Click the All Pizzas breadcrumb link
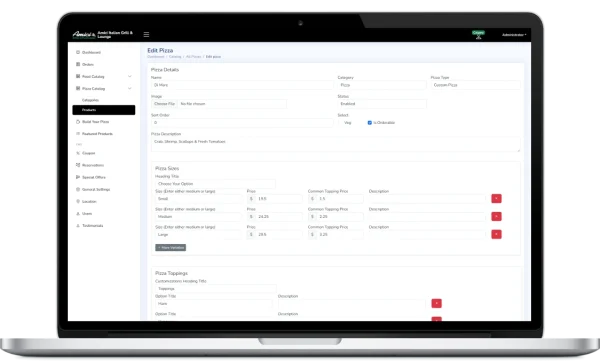Screen dimensions: 600x361 click(x=194, y=57)
